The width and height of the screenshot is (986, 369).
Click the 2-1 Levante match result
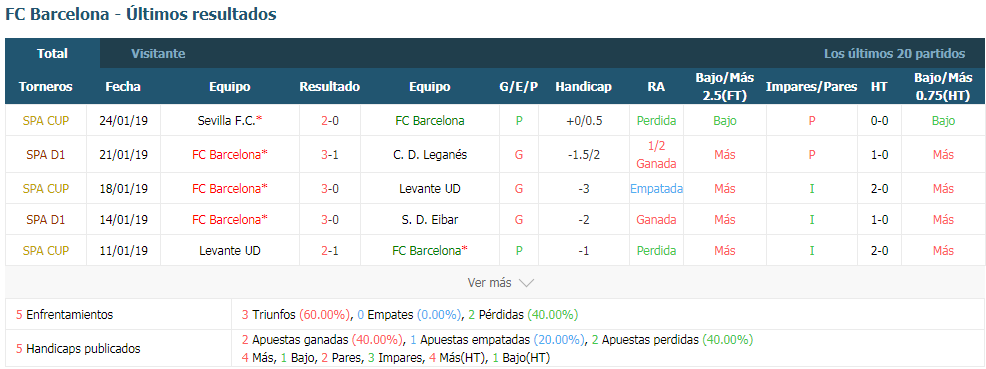tap(330, 250)
